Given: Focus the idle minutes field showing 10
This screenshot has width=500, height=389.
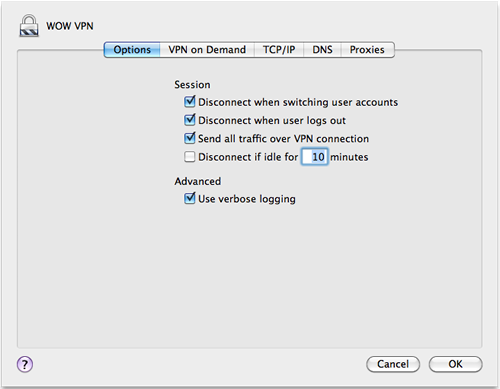Looking at the screenshot, I should point(315,157).
